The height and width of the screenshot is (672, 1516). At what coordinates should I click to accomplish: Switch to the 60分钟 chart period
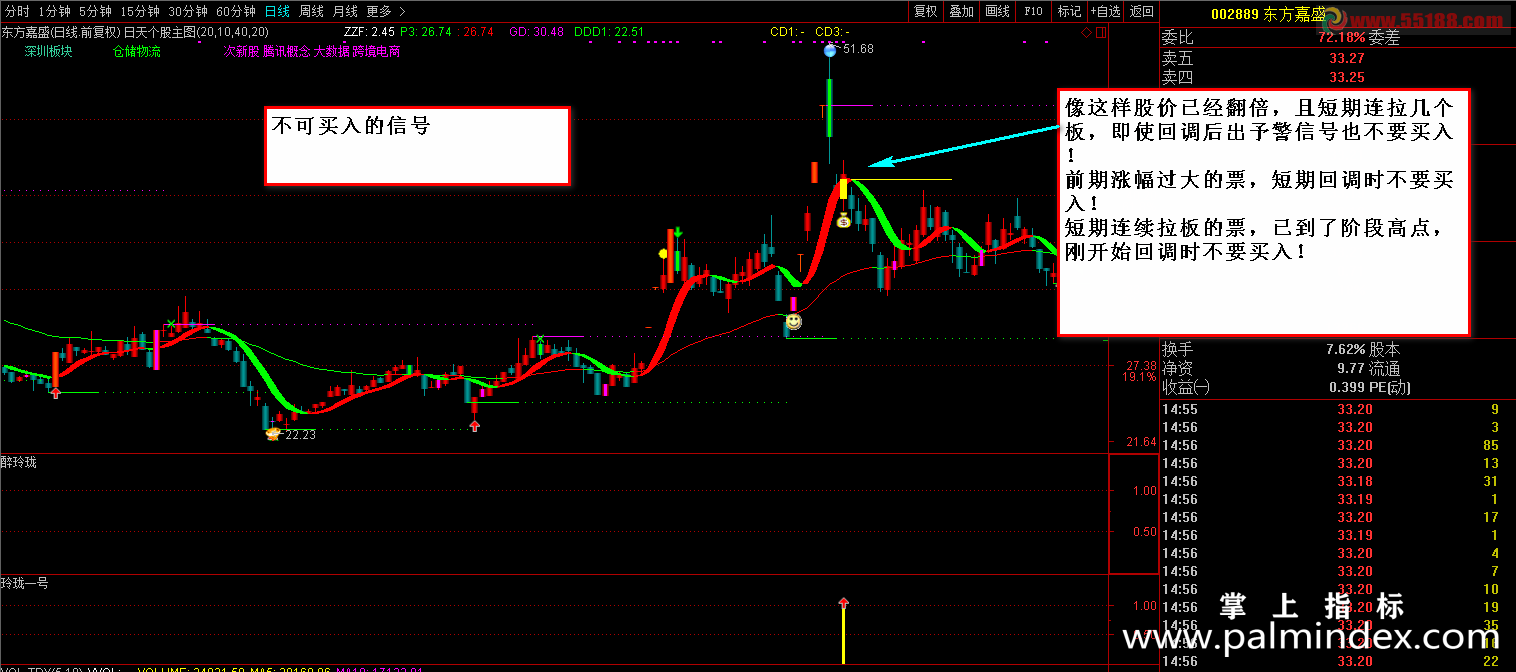[x=236, y=11]
